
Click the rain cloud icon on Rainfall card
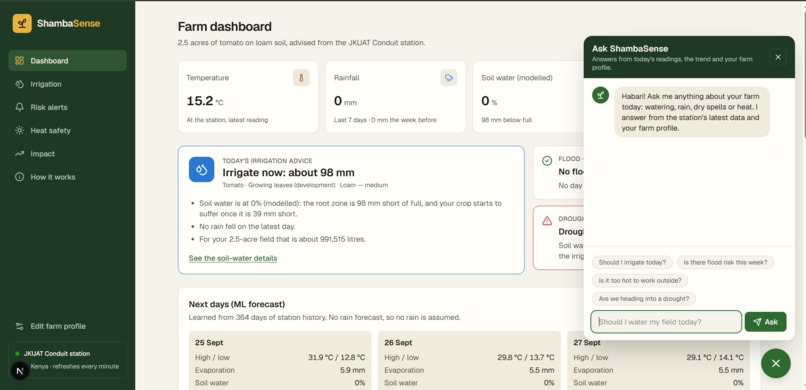click(449, 78)
